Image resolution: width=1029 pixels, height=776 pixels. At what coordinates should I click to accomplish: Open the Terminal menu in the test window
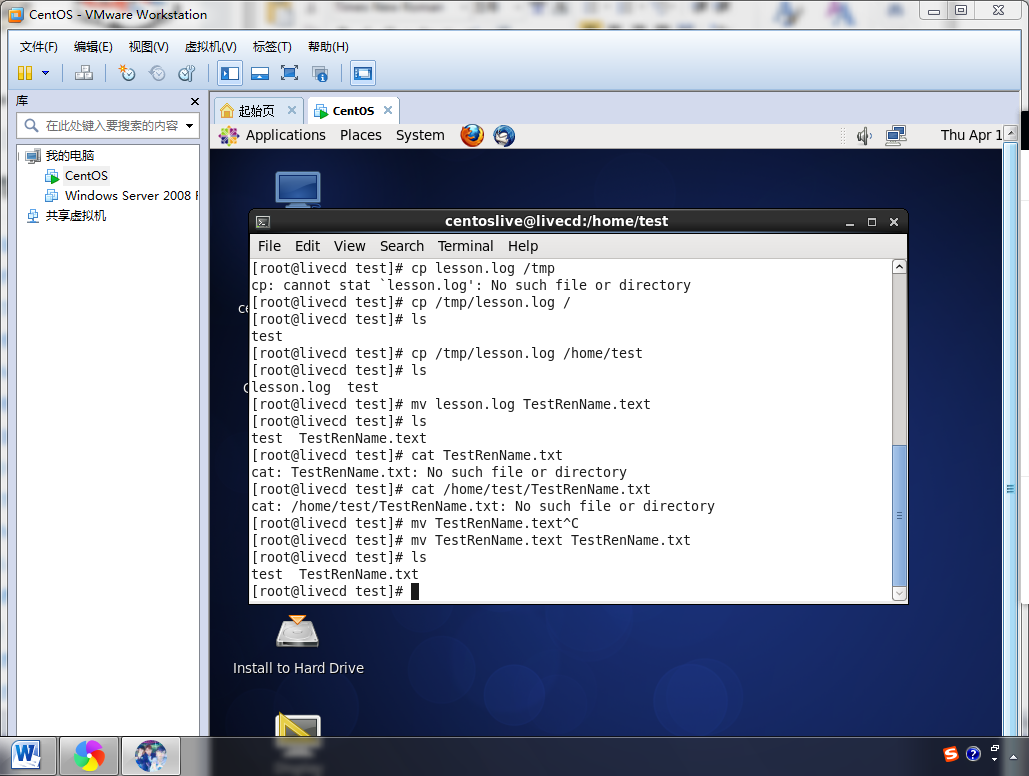tap(465, 246)
